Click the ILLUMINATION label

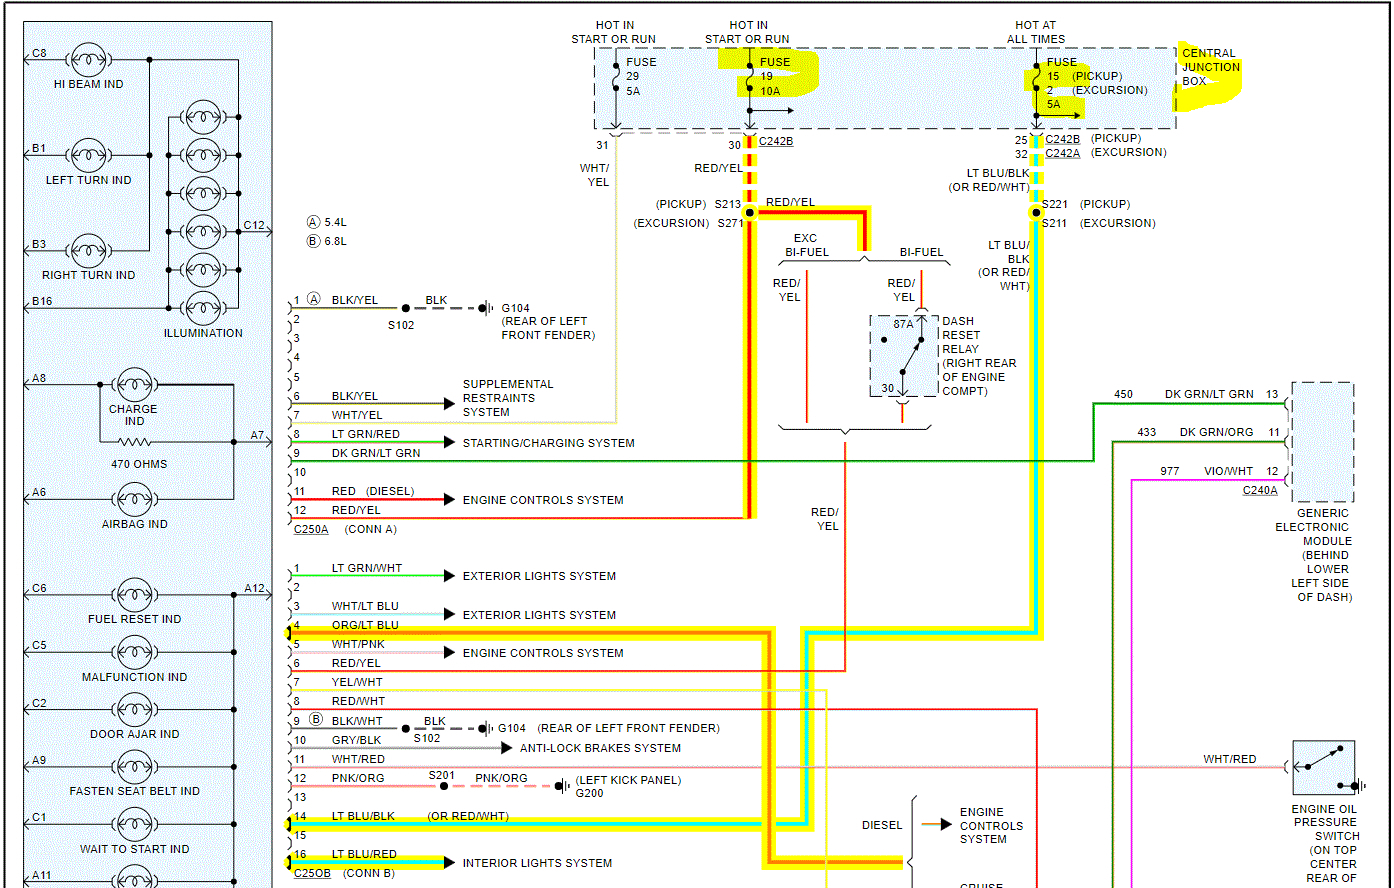click(x=203, y=333)
